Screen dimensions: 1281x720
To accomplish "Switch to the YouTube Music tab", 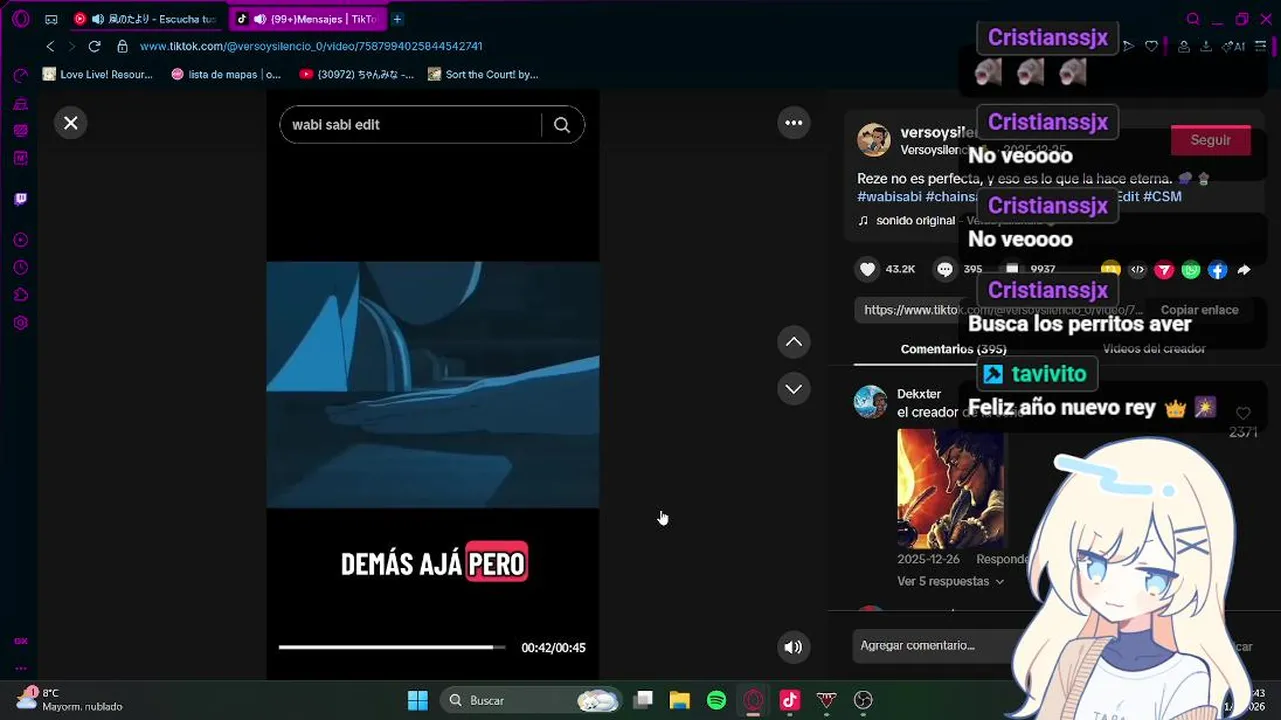I will pyautogui.click(x=146, y=19).
